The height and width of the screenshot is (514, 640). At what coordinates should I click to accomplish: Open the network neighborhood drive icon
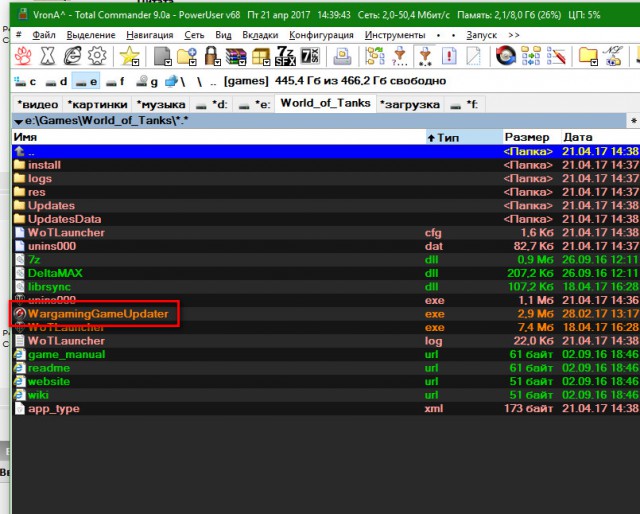click(x=175, y=82)
